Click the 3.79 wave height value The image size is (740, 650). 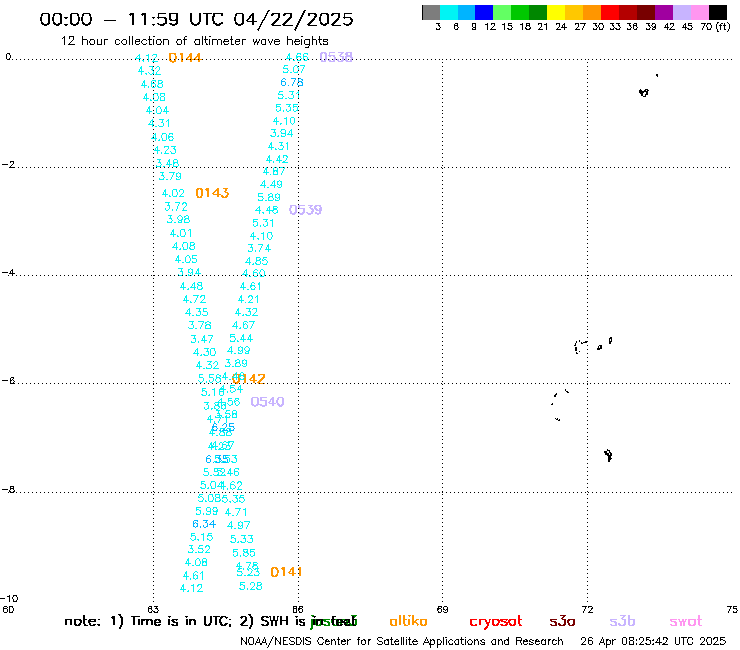coord(170,177)
